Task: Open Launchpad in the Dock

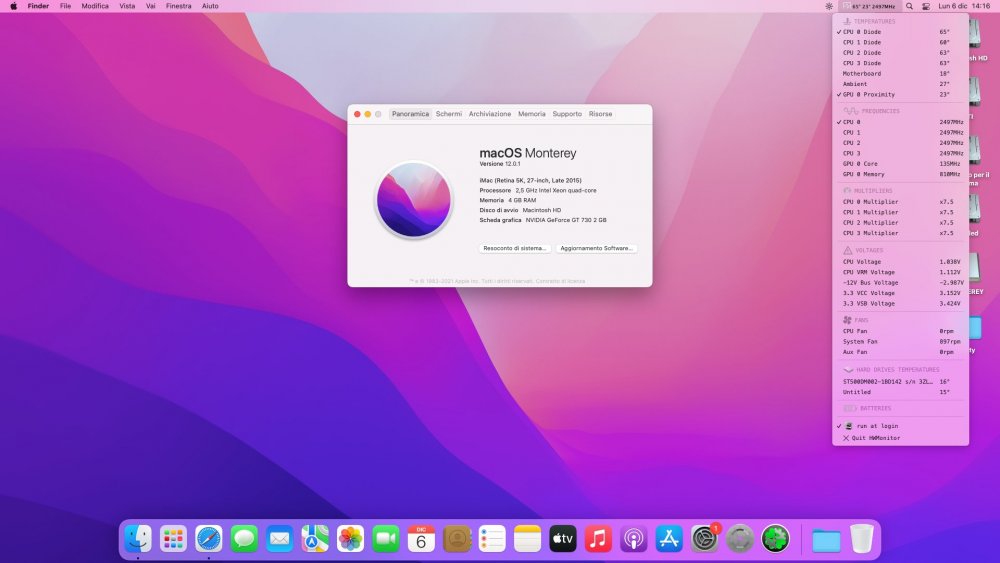Action: point(173,539)
